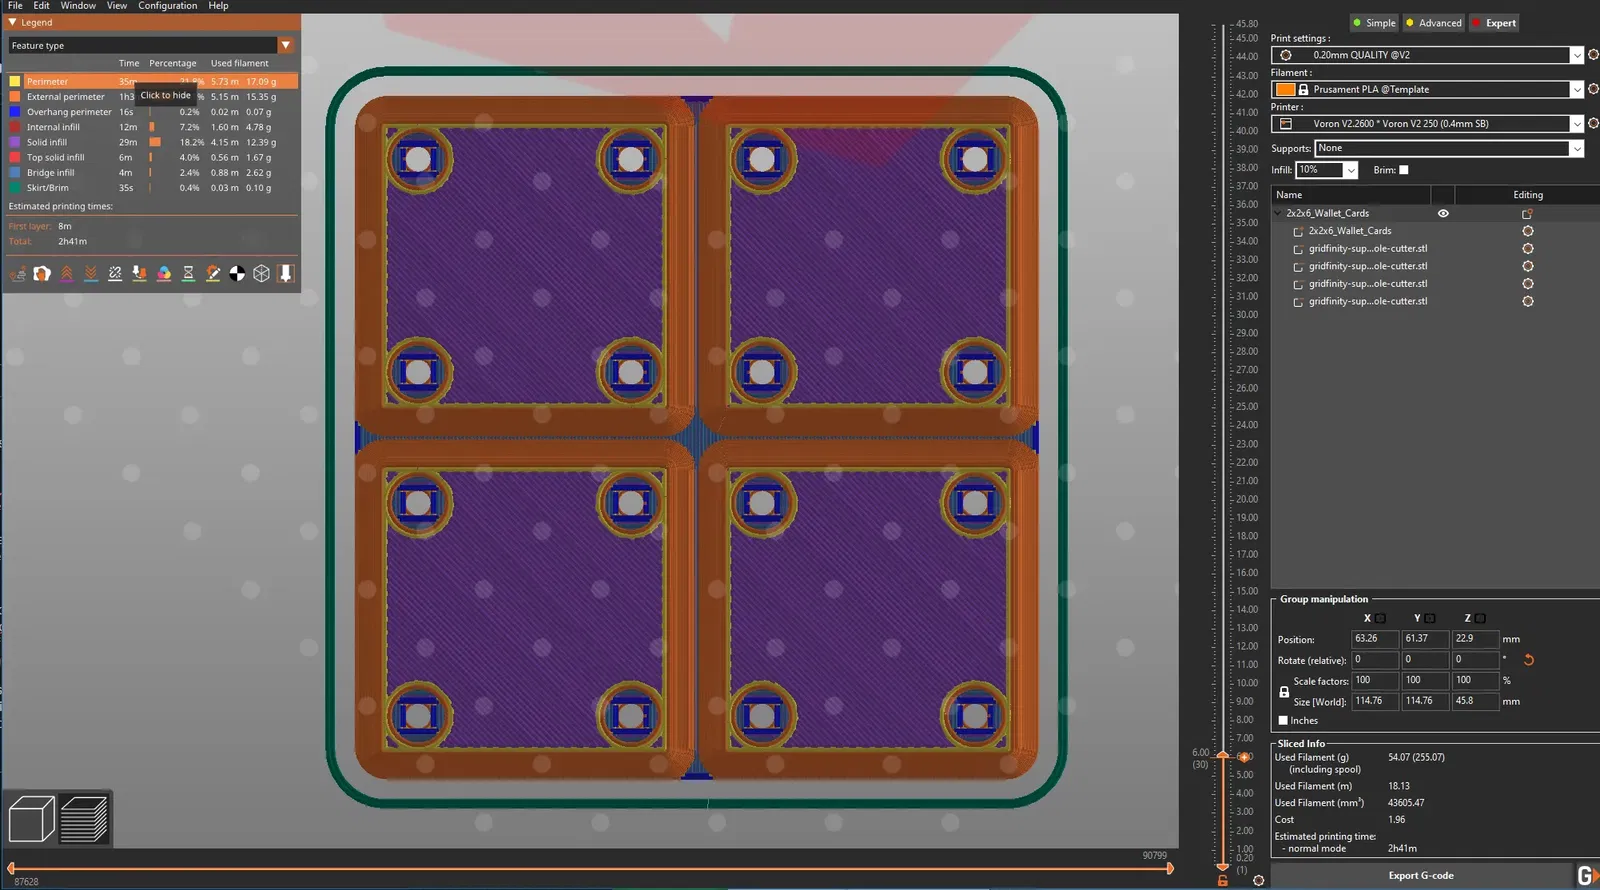The height and width of the screenshot is (890, 1600).
Task: Add color change with plus marker on slider
Action: (x=1245, y=757)
